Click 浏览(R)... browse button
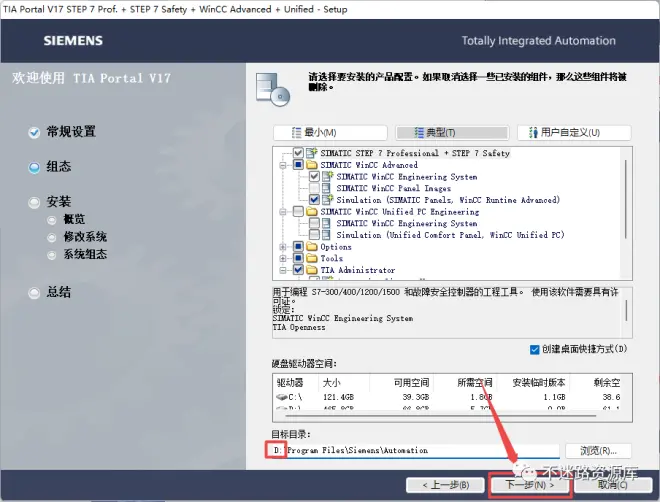660x502 pixels. tap(598, 451)
